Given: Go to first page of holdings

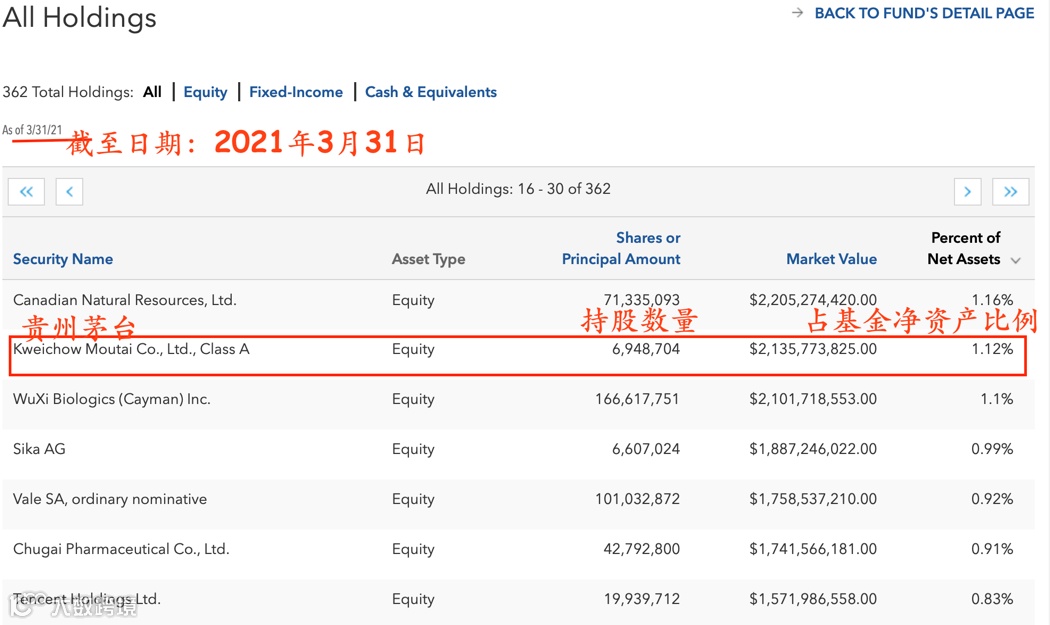Looking at the screenshot, I should point(26,191).
